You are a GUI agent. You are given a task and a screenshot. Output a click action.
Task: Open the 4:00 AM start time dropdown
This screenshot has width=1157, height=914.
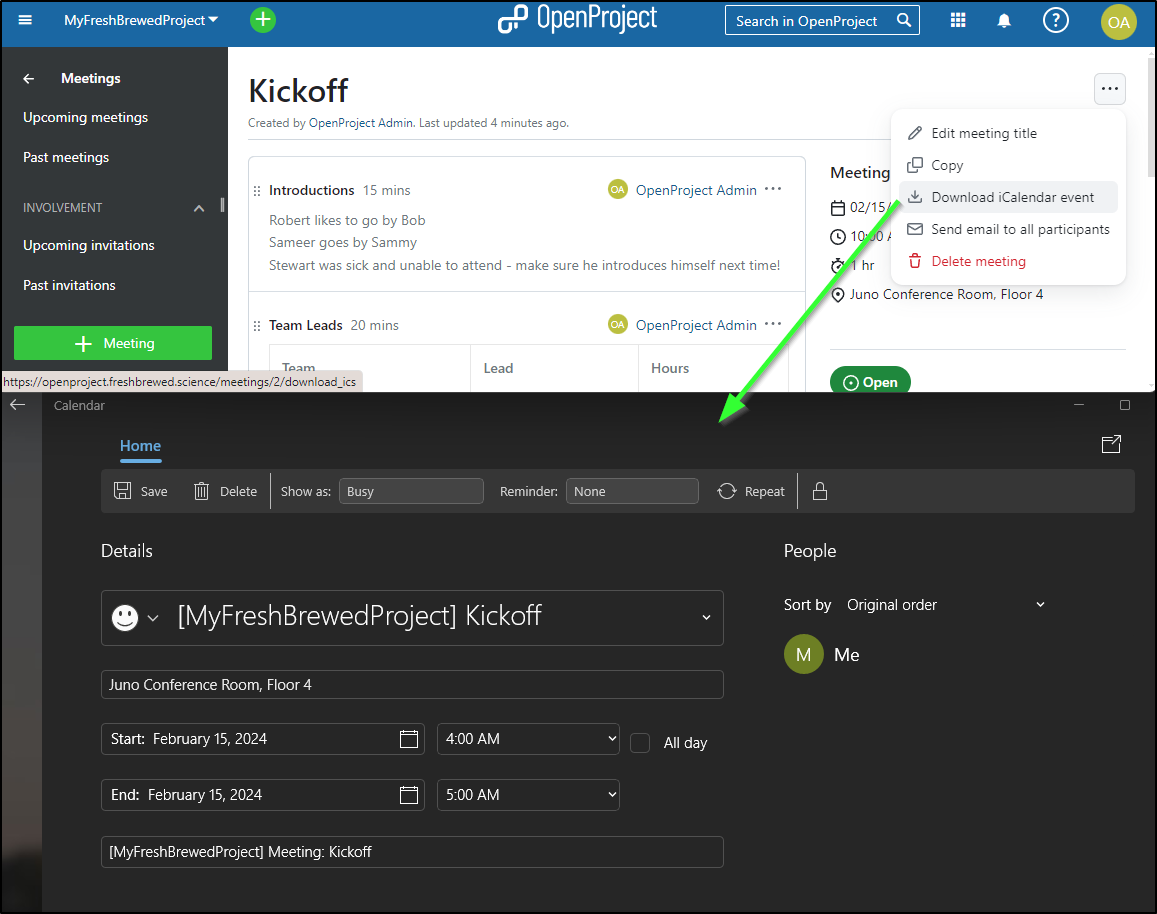point(528,739)
